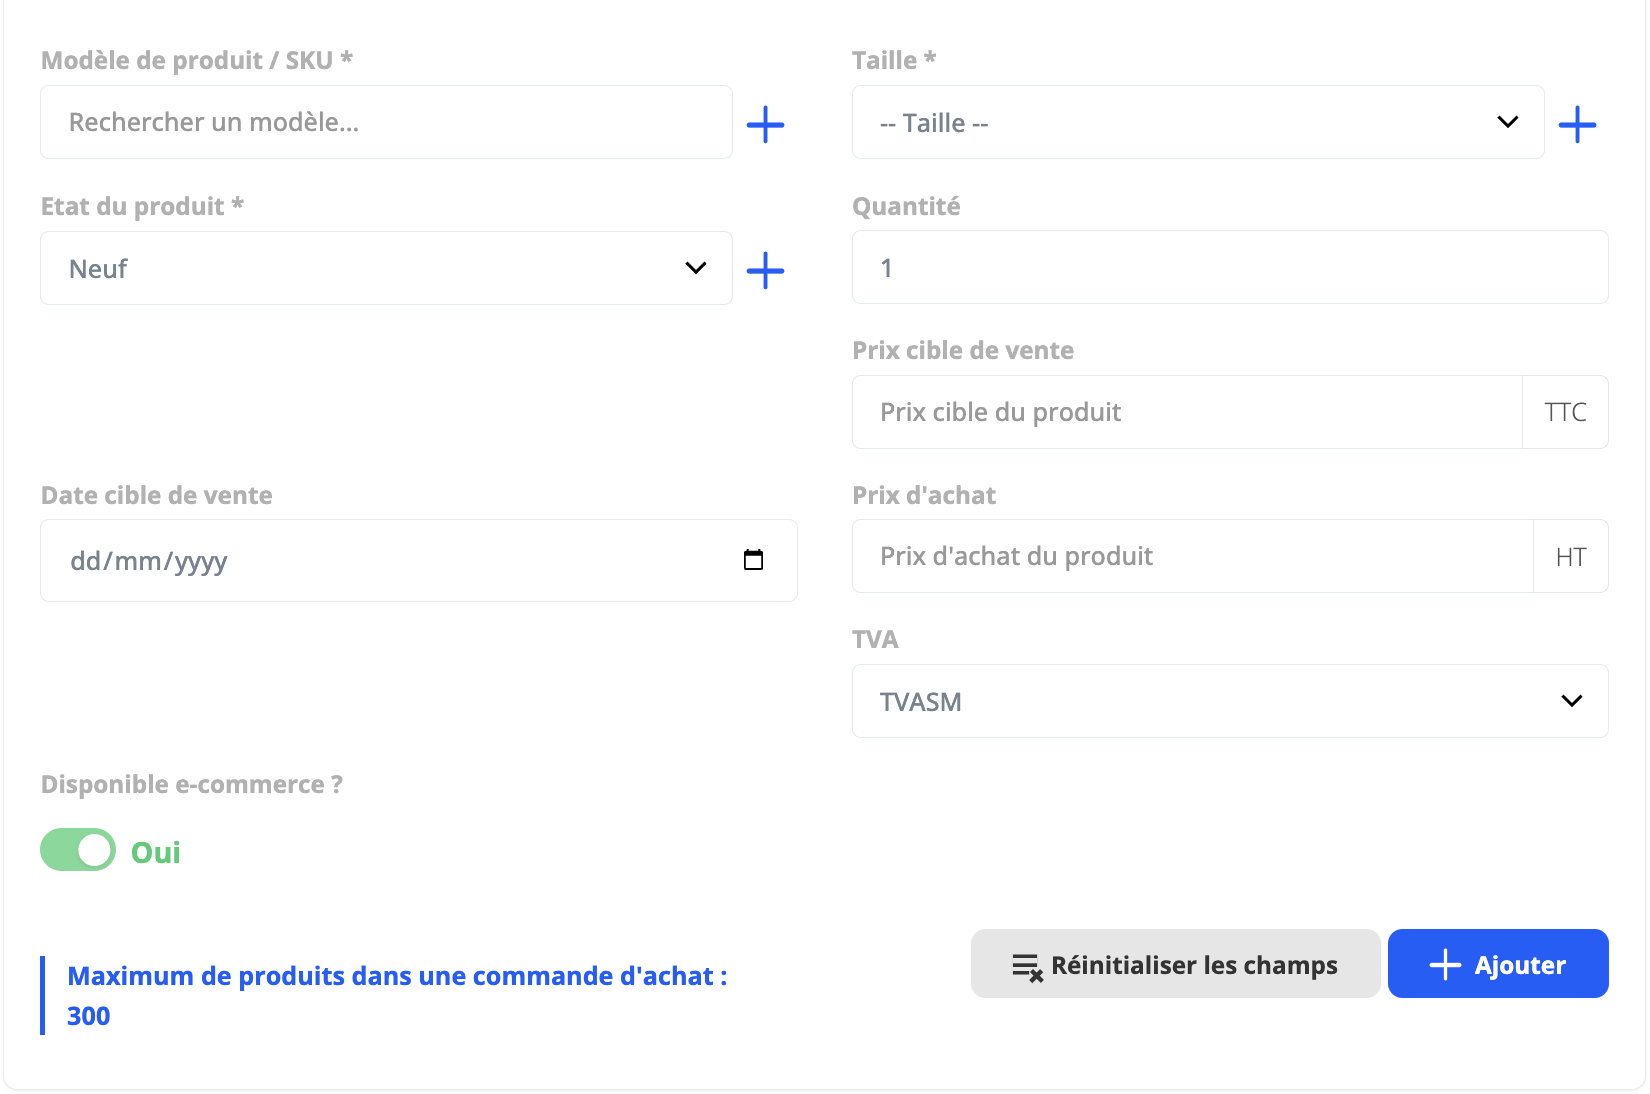Click the green Oui label

[156, 852]
